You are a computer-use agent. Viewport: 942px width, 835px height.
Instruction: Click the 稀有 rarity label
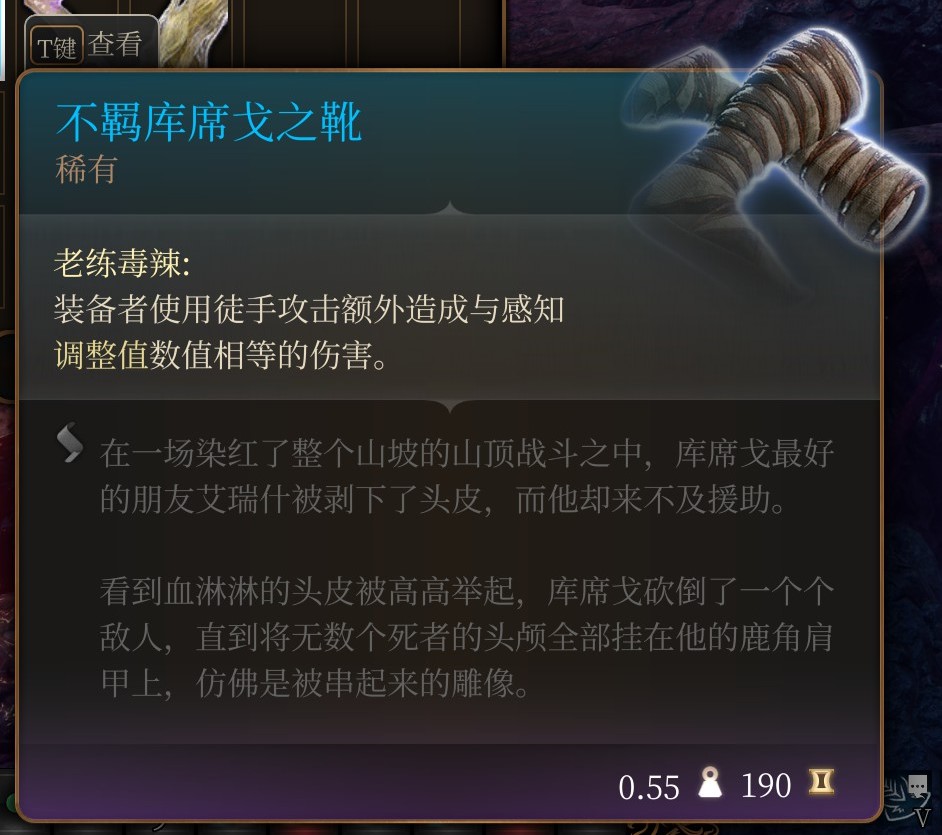[86, 169]
